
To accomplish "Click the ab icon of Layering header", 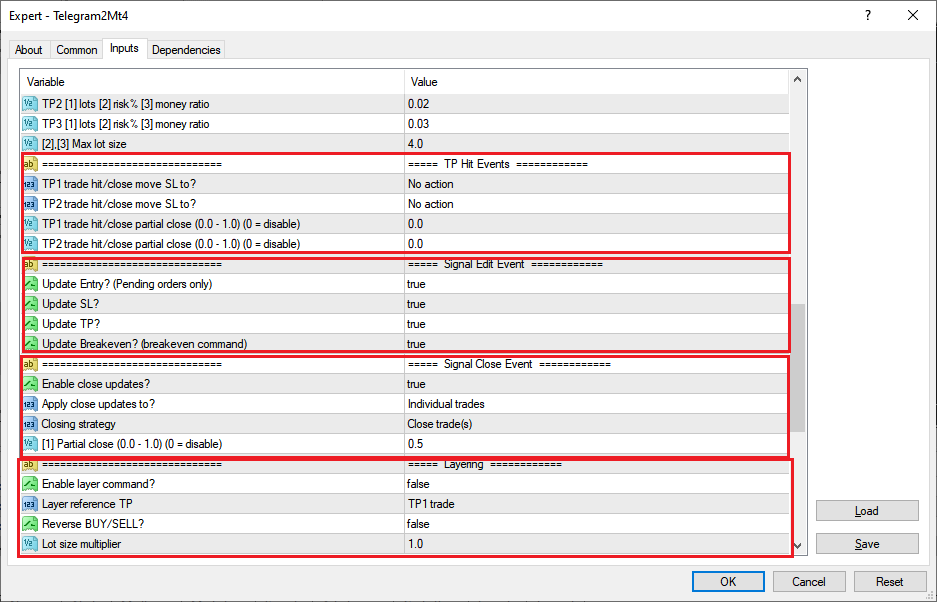I will pyautogui.click(x=30, y=465).
